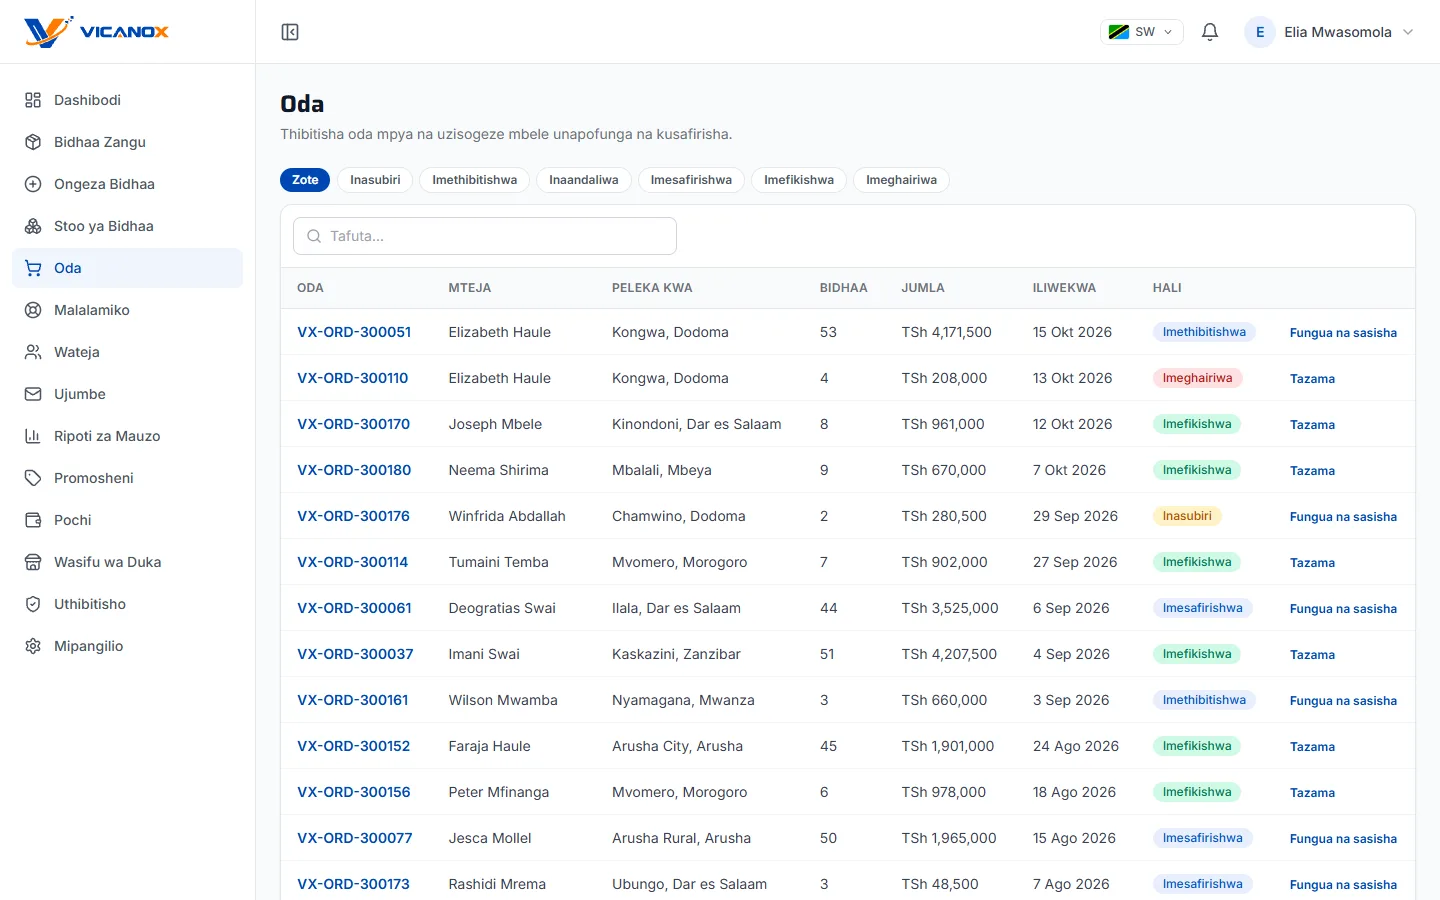Collapse the sidebar with the panel icon
Viewport: 1440px width, 900px height.
tap(290, 32)
